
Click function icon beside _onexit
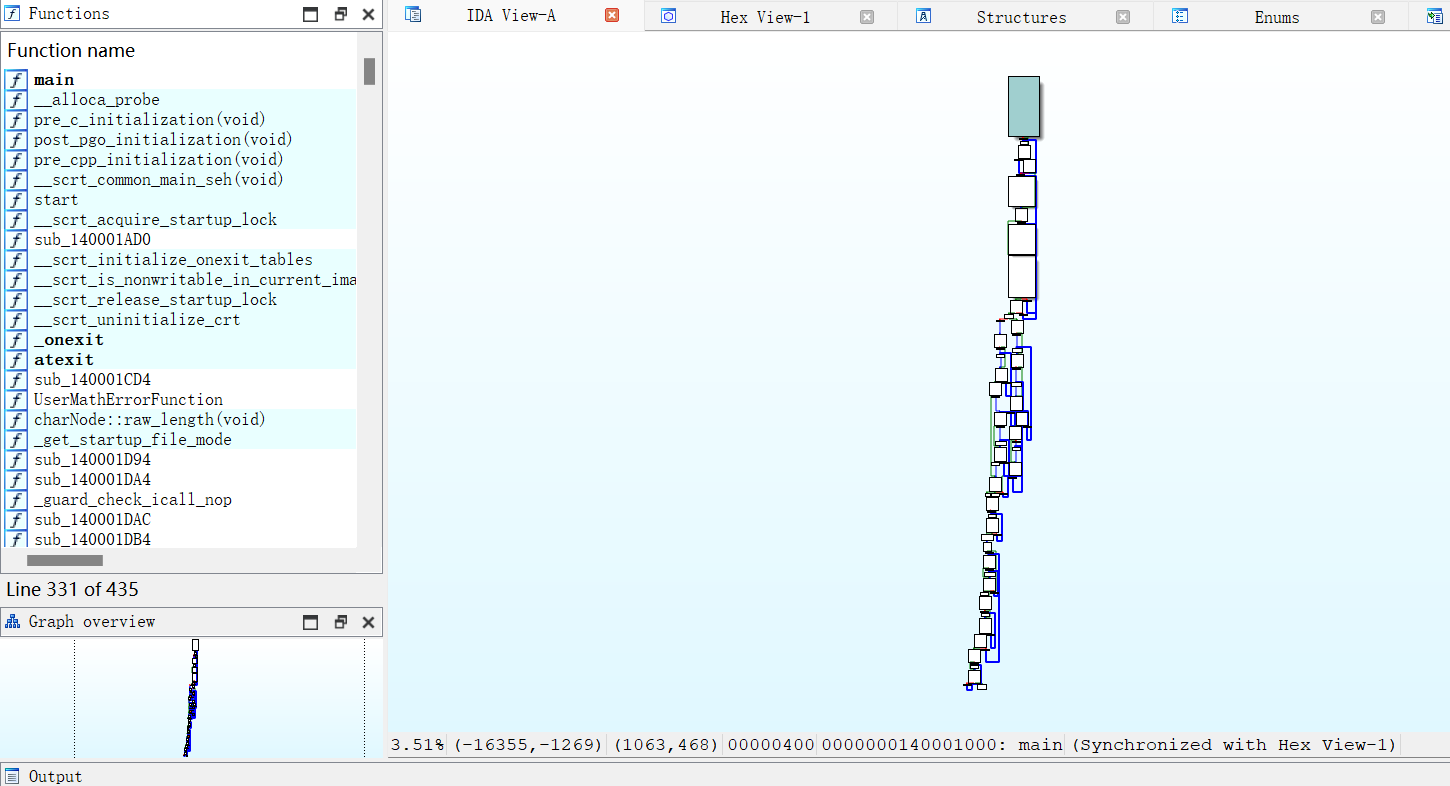click(16, 340)
